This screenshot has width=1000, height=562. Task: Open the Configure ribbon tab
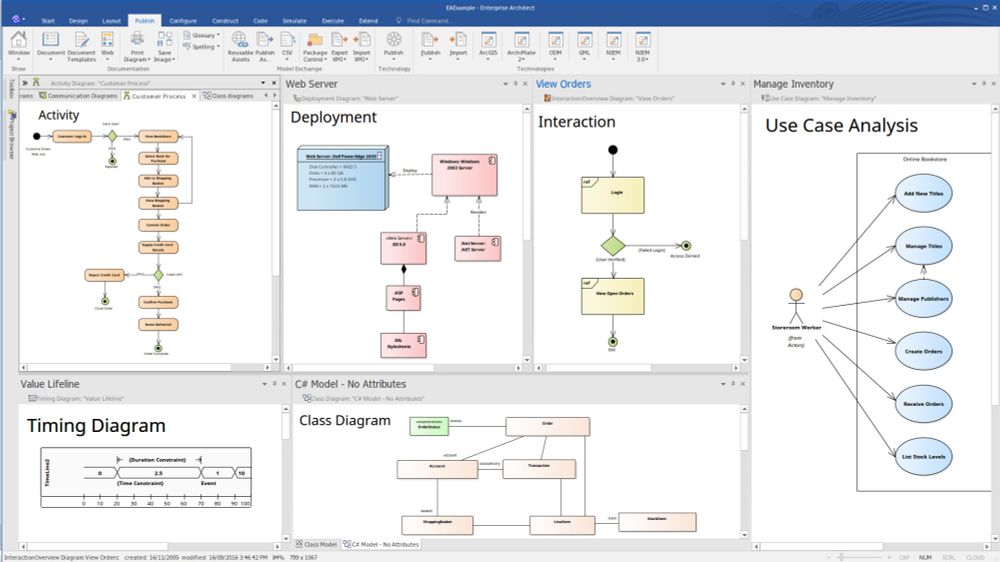point(183,21)
